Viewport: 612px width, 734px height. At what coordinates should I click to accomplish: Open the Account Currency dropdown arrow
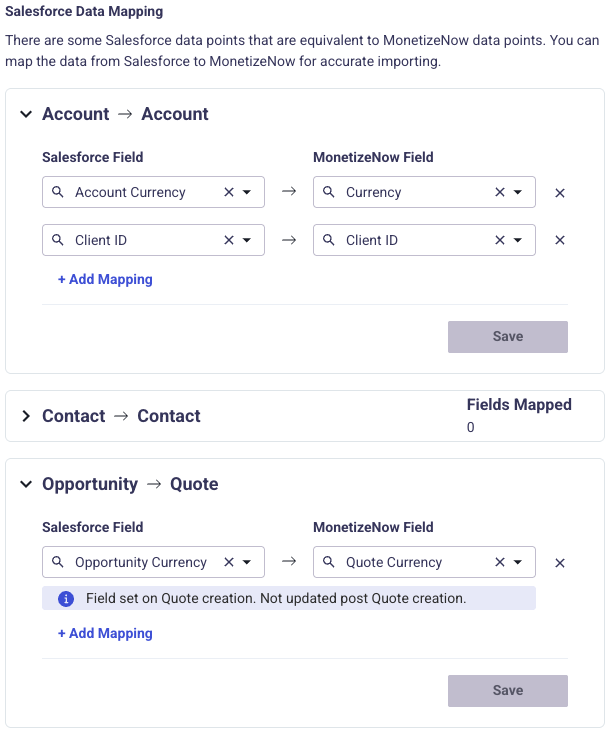point(247,192)
